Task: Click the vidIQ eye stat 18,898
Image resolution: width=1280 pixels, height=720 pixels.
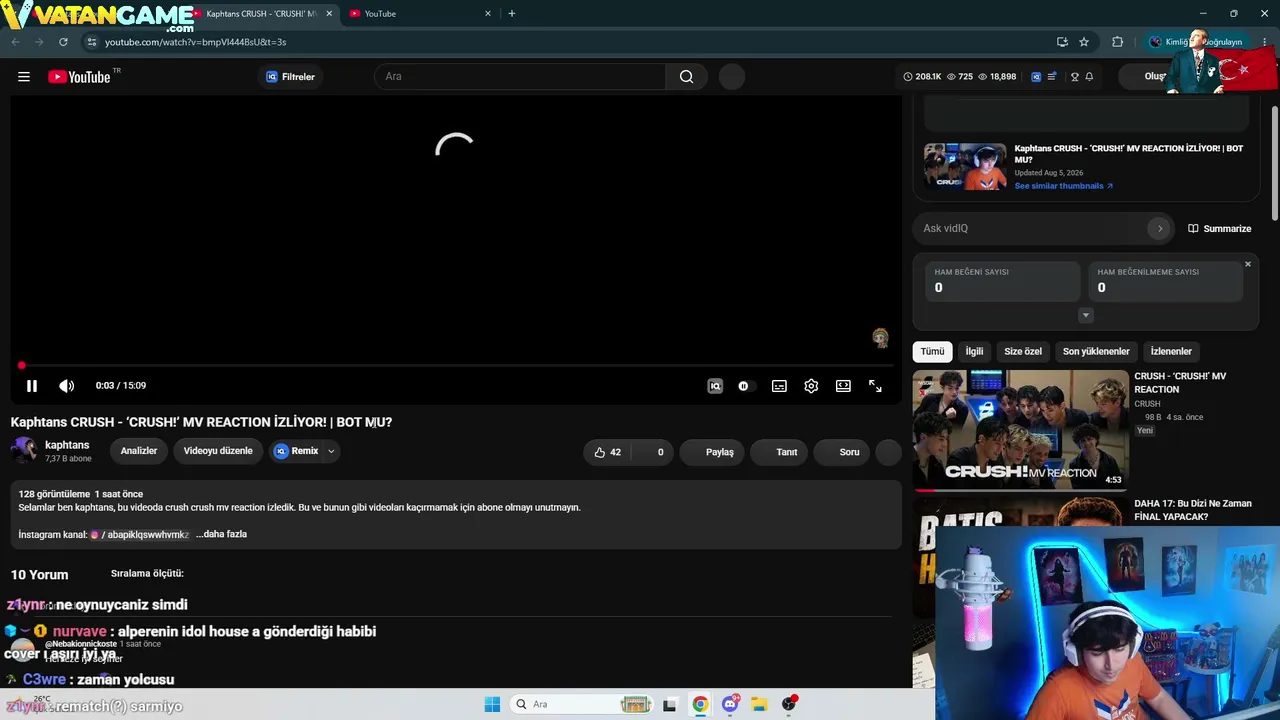Action: pyautogui.click(x=997, y=77)
